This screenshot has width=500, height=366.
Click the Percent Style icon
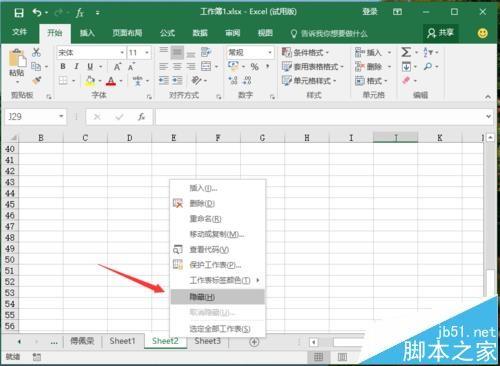pyautogui.click(x=255, y=67)
